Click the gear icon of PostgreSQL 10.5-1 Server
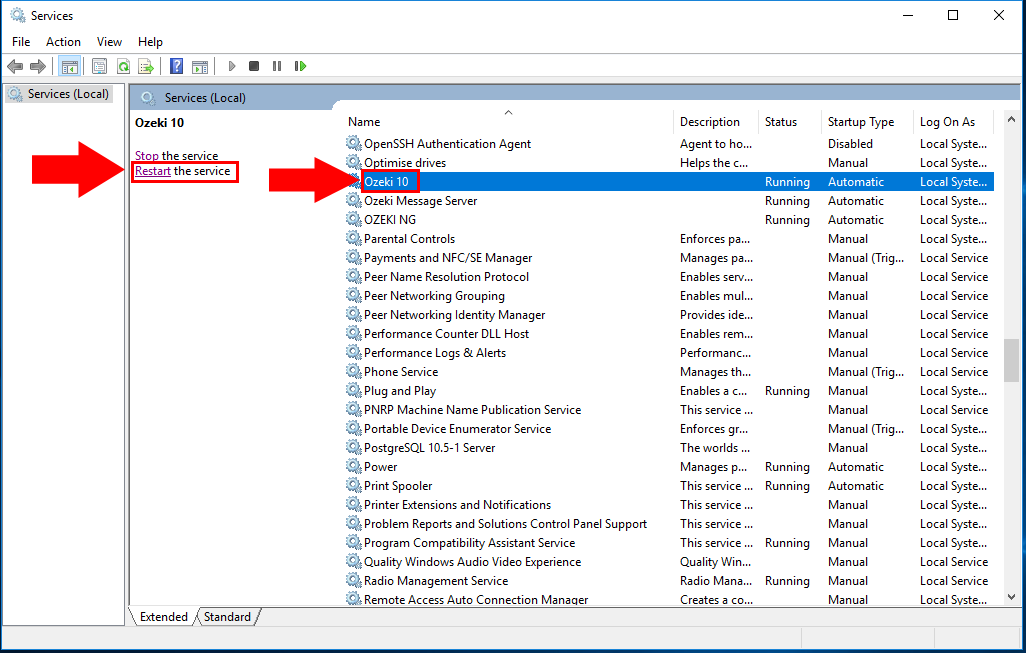This screenshot has width=1026, height=653. 354,446
